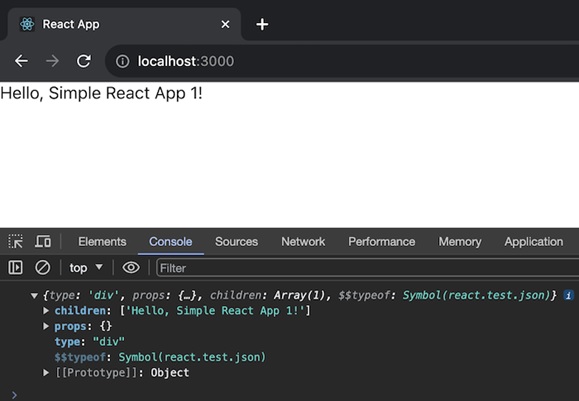
Task: Clear the console with the ban icon
Action: 42,267
